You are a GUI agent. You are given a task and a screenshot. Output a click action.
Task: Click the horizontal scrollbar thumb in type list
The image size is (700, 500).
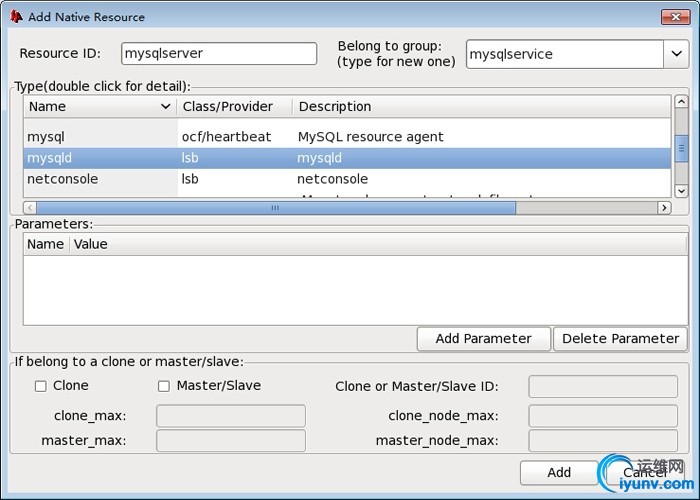tap(276, 208)
